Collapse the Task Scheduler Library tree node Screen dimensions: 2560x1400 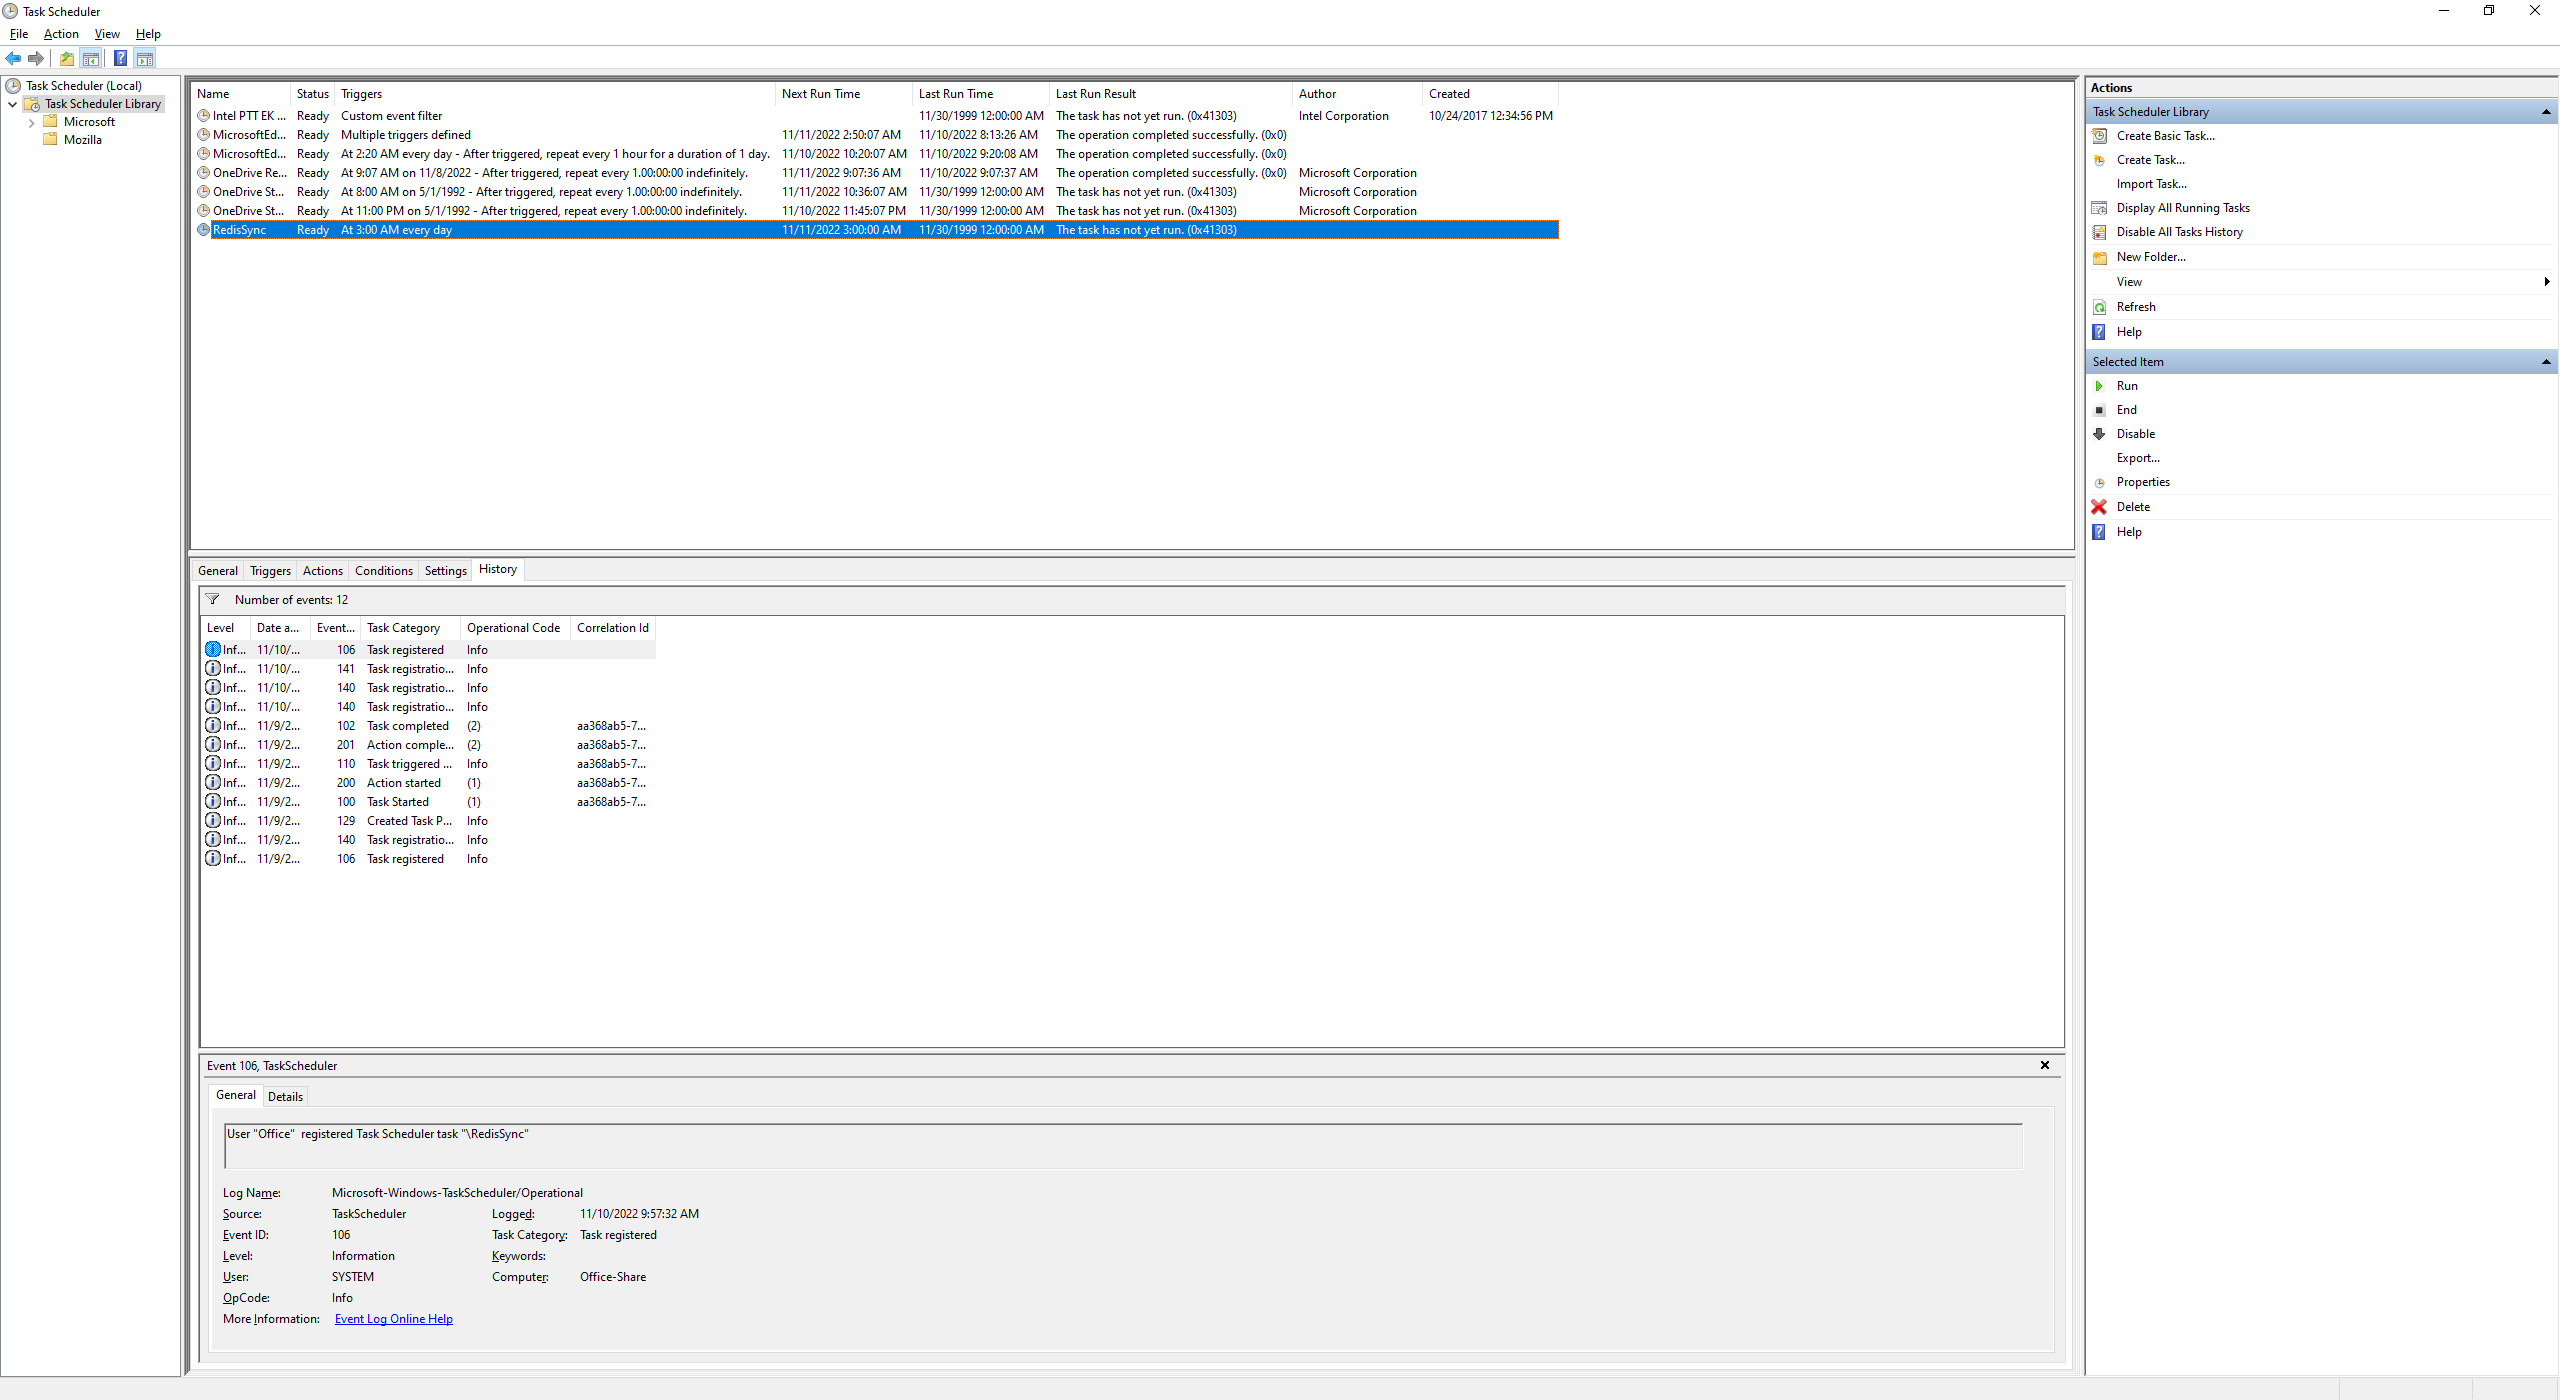tap(12, 104)
